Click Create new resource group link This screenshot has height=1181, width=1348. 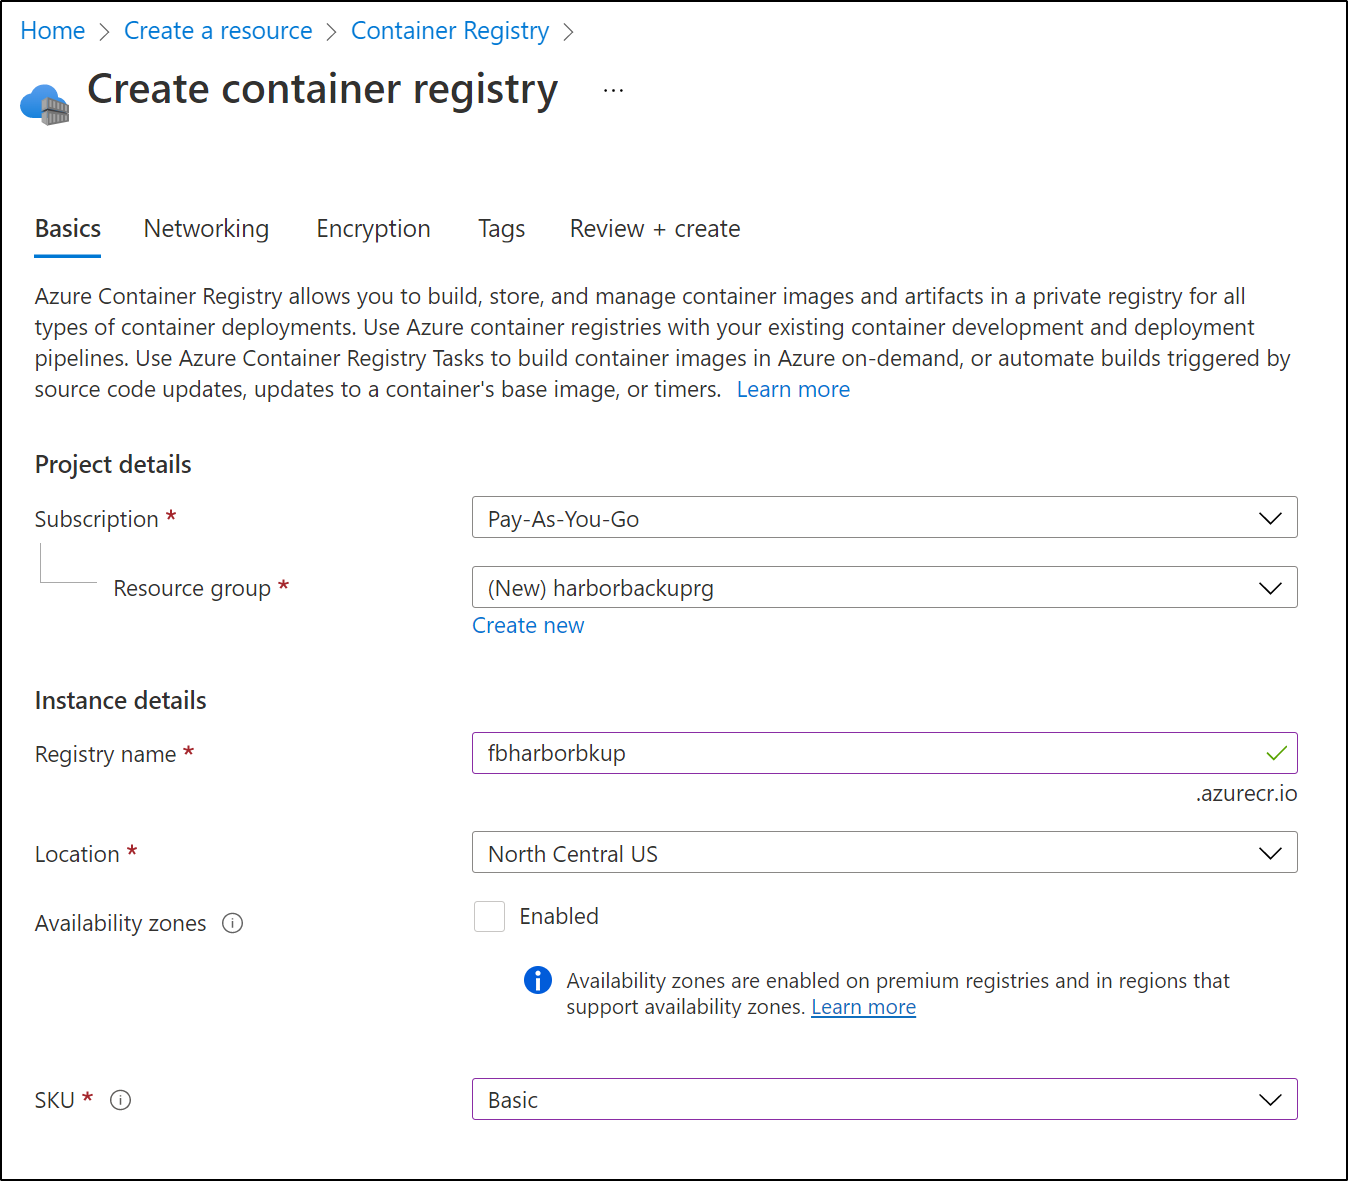click(x=528, y=626)
